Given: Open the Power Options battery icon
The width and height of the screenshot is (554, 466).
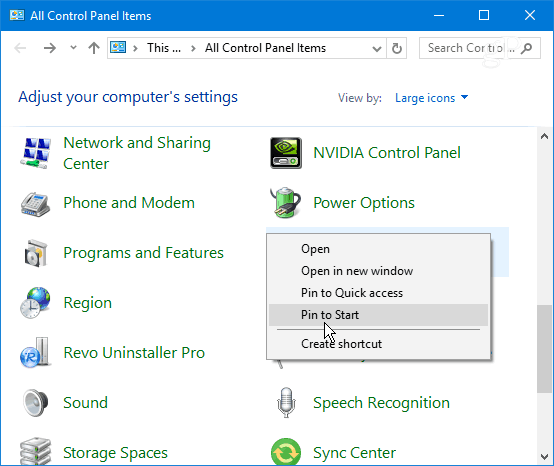Looking at the screenshot, I should click(x=286, y=202).
